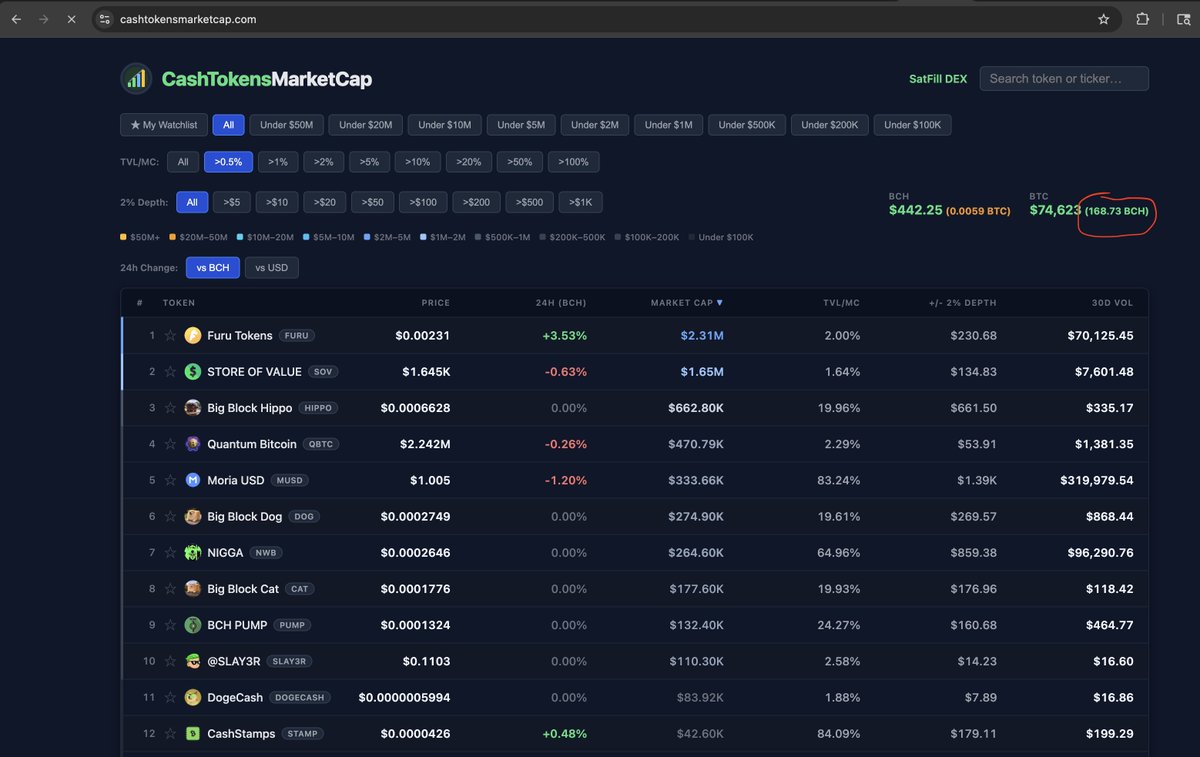Click the $1M–2M legend swatch
Screen dimensions: 1200x757
(423, 237)
